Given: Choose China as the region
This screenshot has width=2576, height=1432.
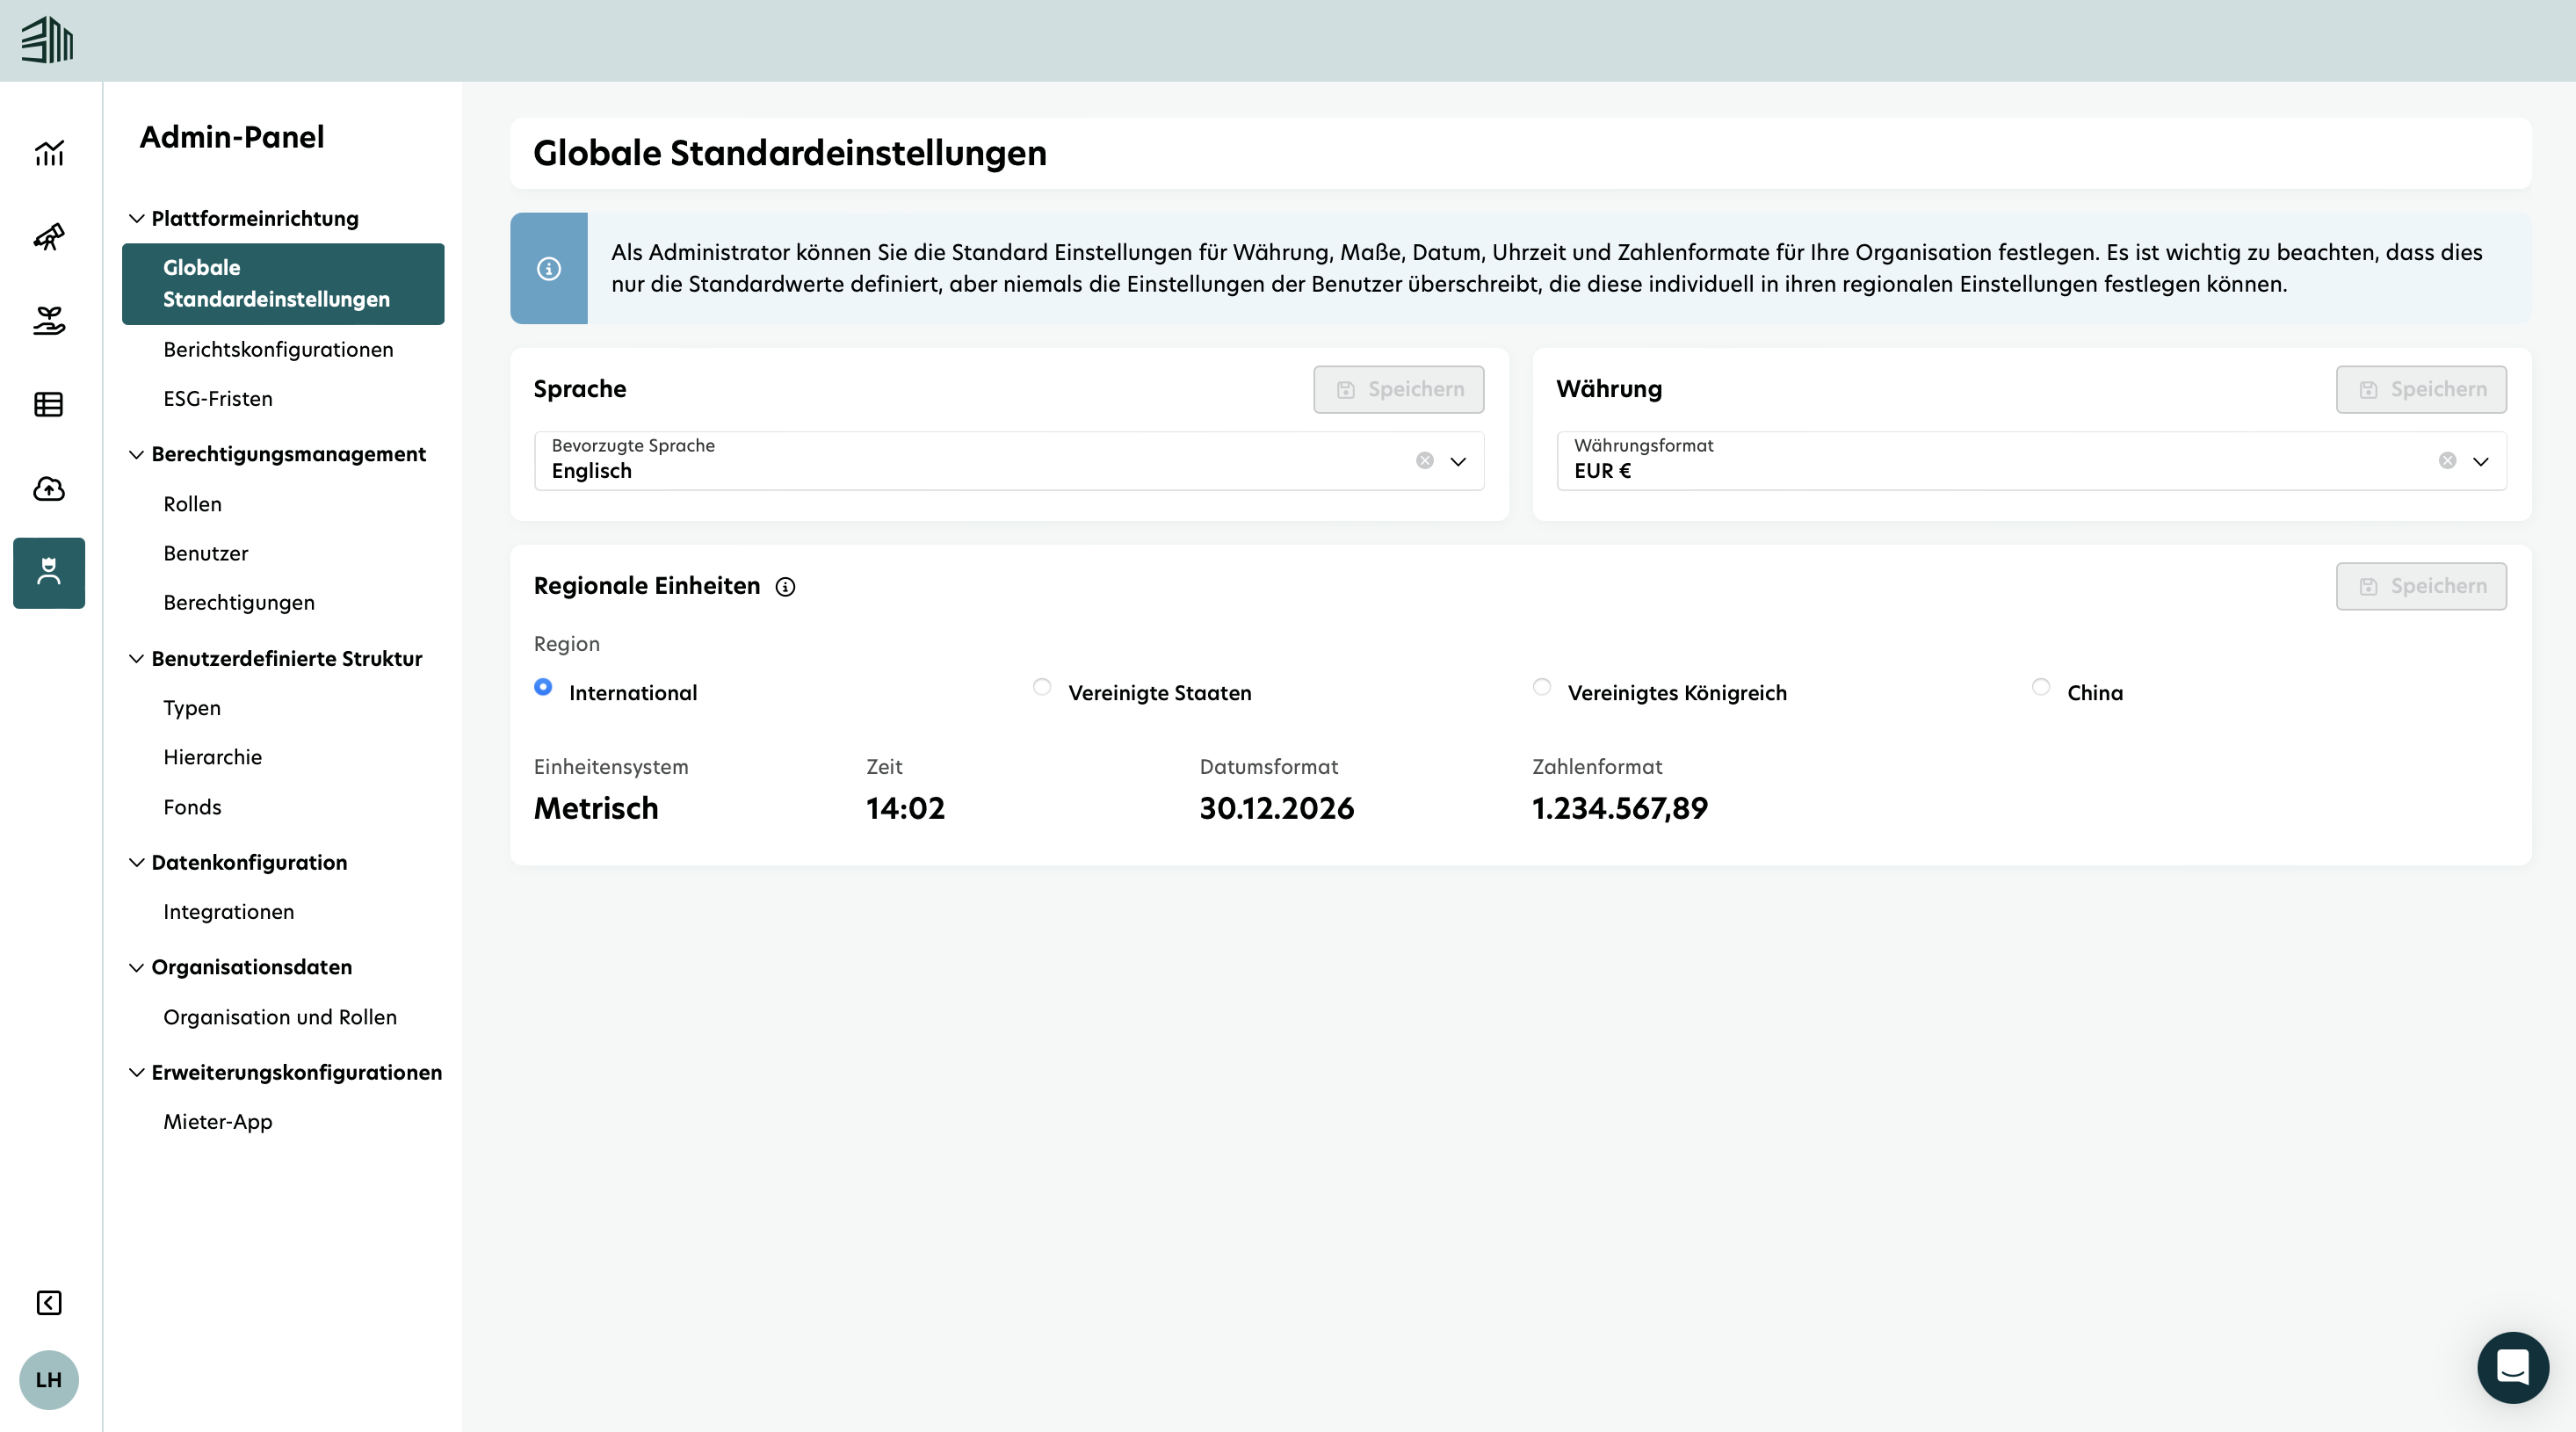Looking at the screenshot, I should coord(2041,687).
